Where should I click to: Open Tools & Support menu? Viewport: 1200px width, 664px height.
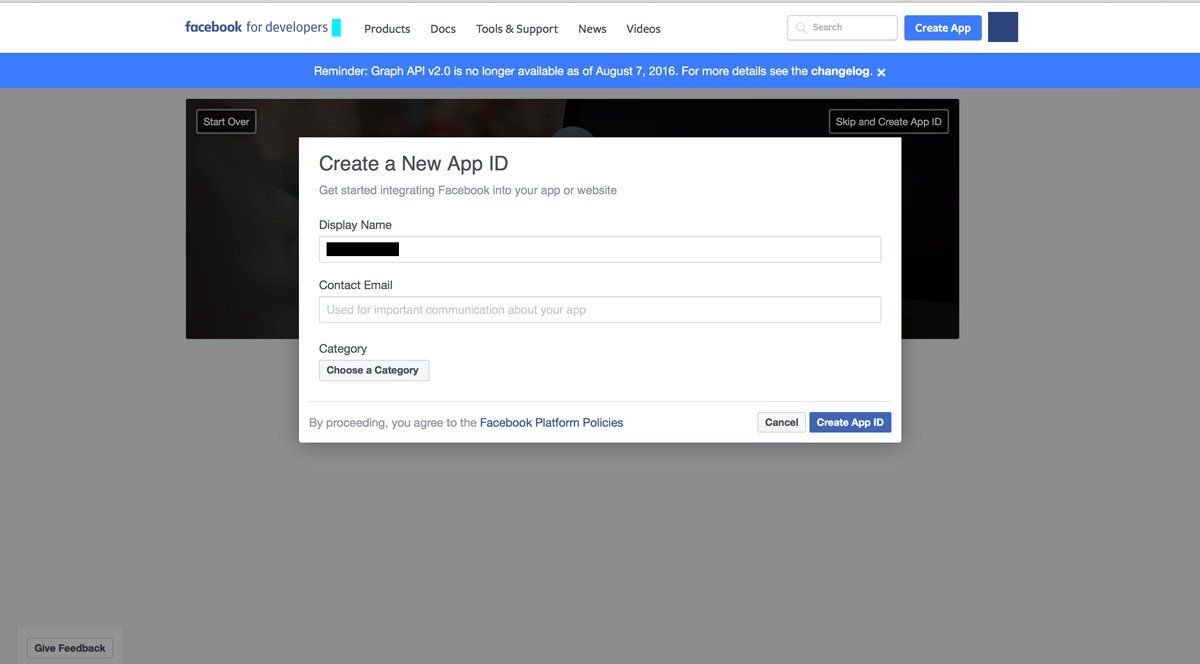click(517, 29)
